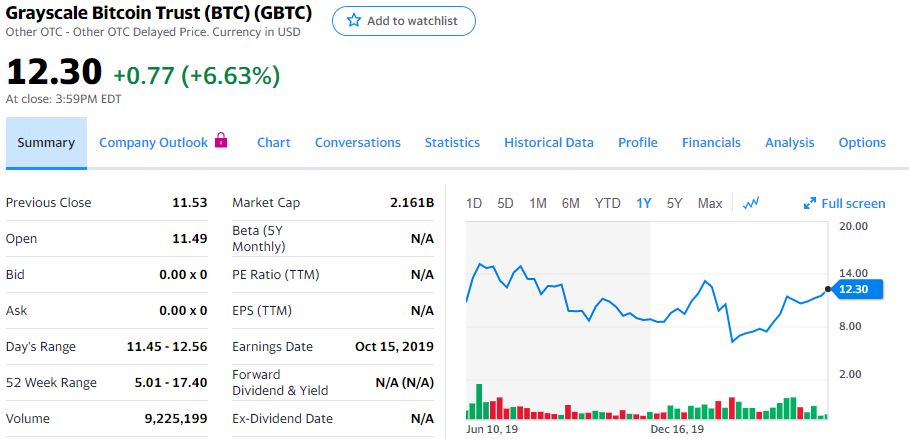Go to the Conversations tab
Screen dimensions: 909x439
(358, 143)
